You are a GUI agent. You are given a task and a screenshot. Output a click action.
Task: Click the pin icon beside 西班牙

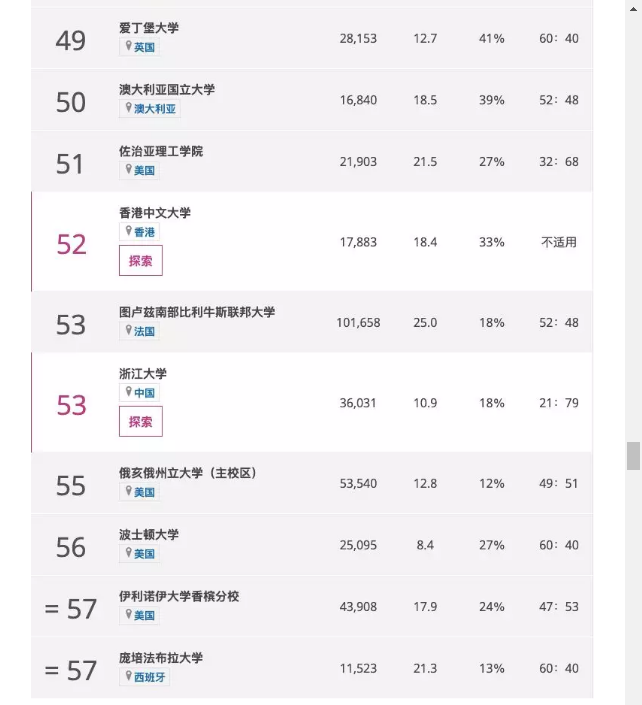pos(129,676)
